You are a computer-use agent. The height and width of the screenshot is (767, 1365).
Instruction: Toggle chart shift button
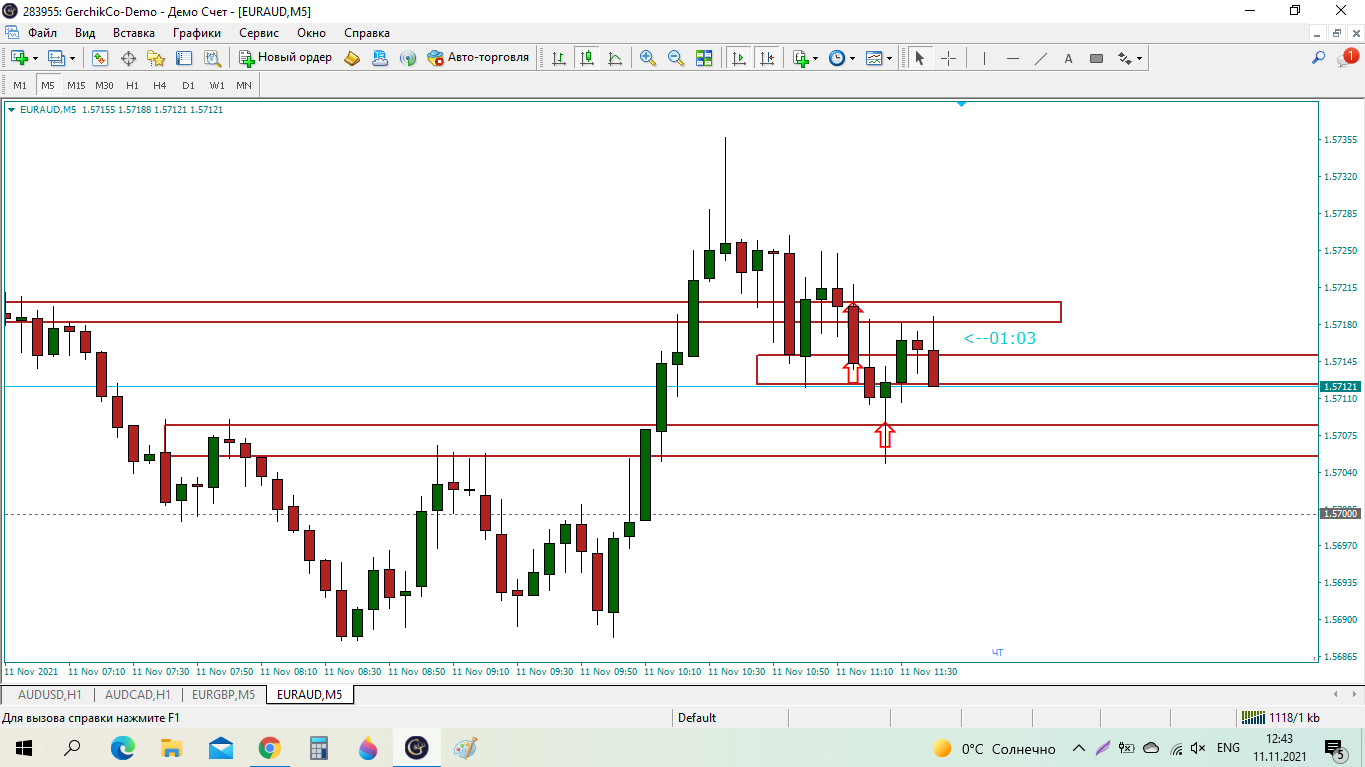pyautogui.click(x=767, y=58)
